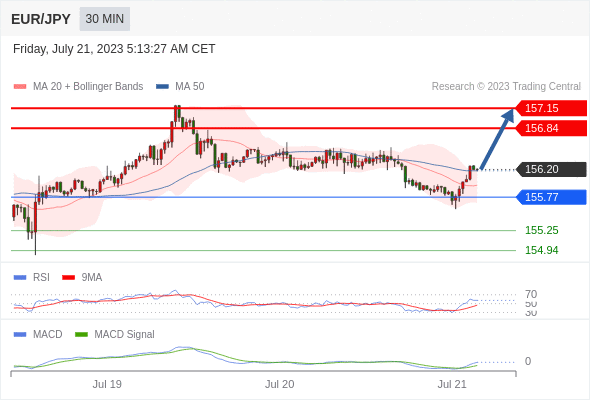
Task: Click the MA 20 Bollinger Bands legend swatch
Action: tap(20, 87)
